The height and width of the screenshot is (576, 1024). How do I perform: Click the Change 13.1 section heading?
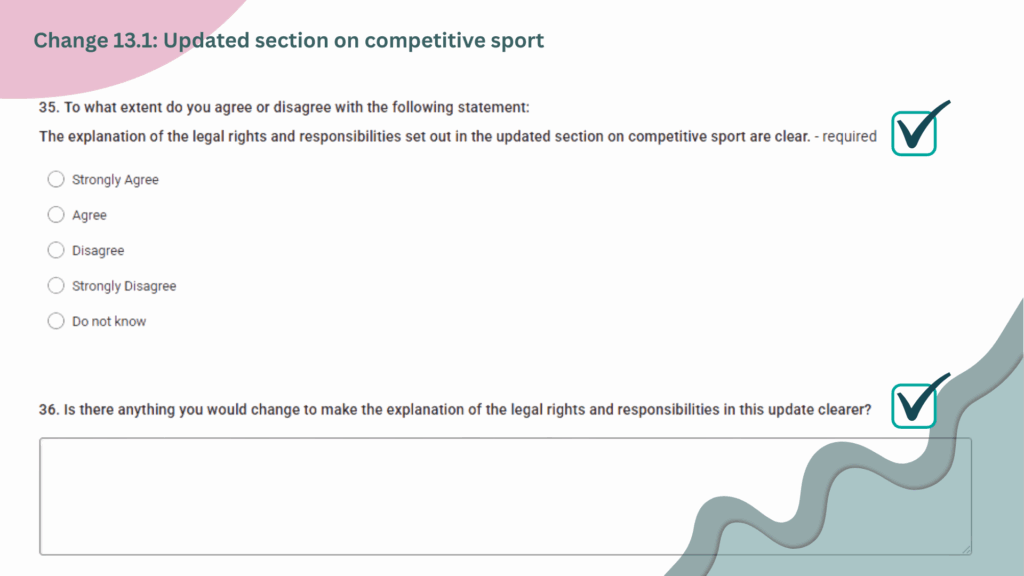[289, 40]
